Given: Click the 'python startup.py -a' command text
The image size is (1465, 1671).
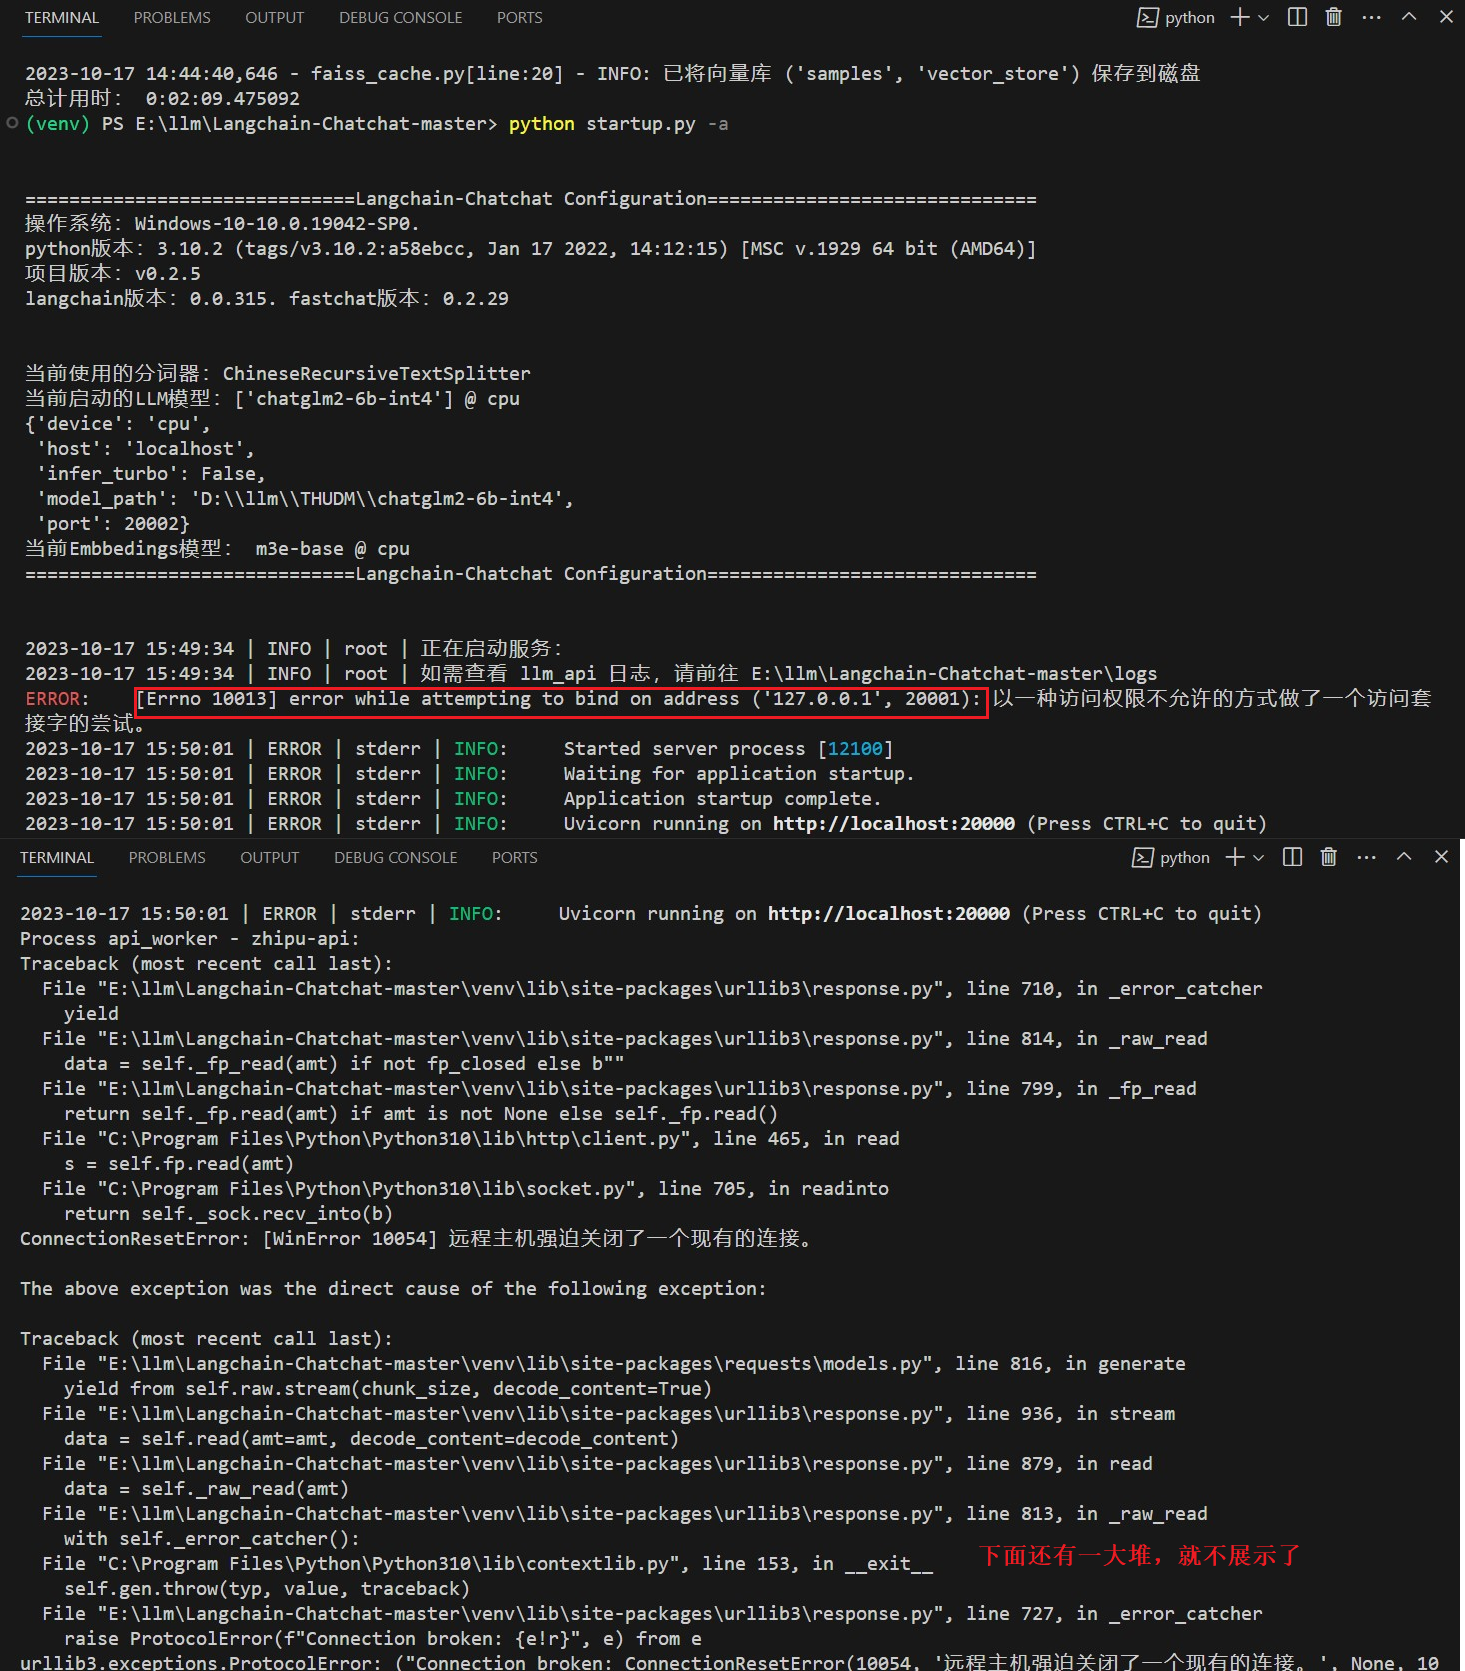Looking at the screenshot, I should [618, 124].
